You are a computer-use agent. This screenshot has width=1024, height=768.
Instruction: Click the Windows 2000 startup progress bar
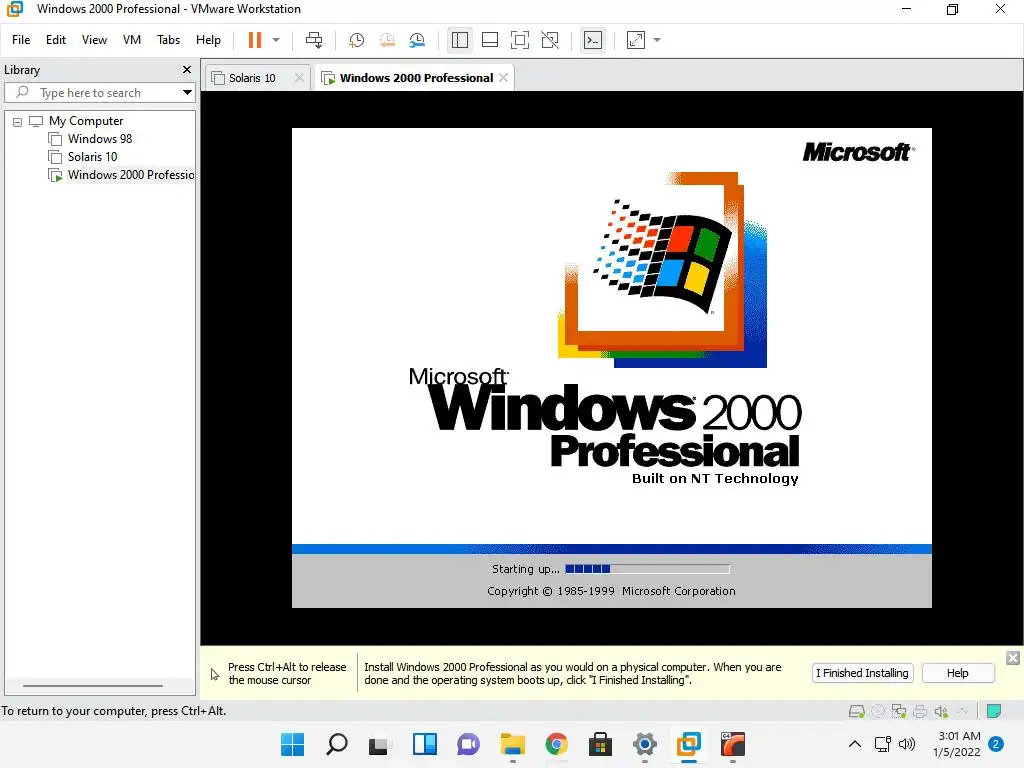point(647,569)
